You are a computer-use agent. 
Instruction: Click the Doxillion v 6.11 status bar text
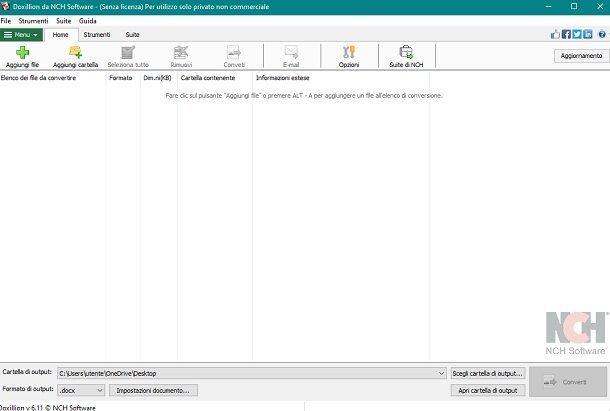pyautogui.click(x=47, y=407)
